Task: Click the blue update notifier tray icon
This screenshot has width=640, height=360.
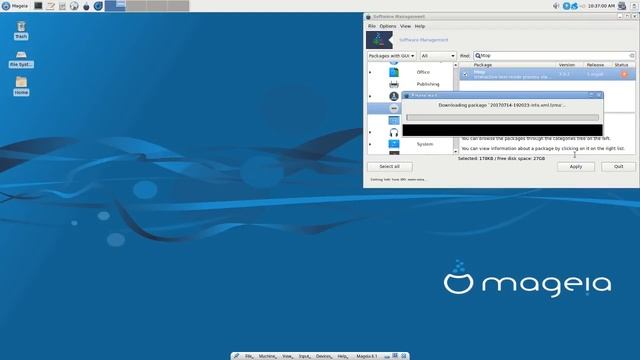Action: 566,6
